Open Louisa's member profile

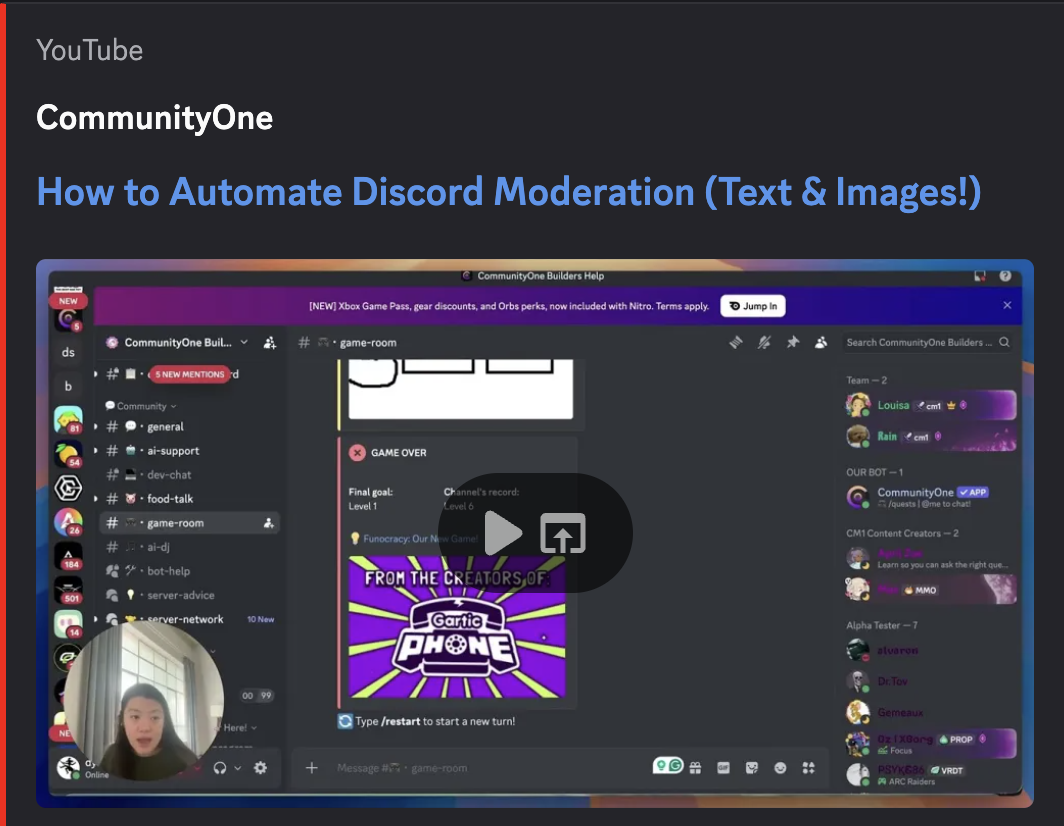(x=930, y=405)
